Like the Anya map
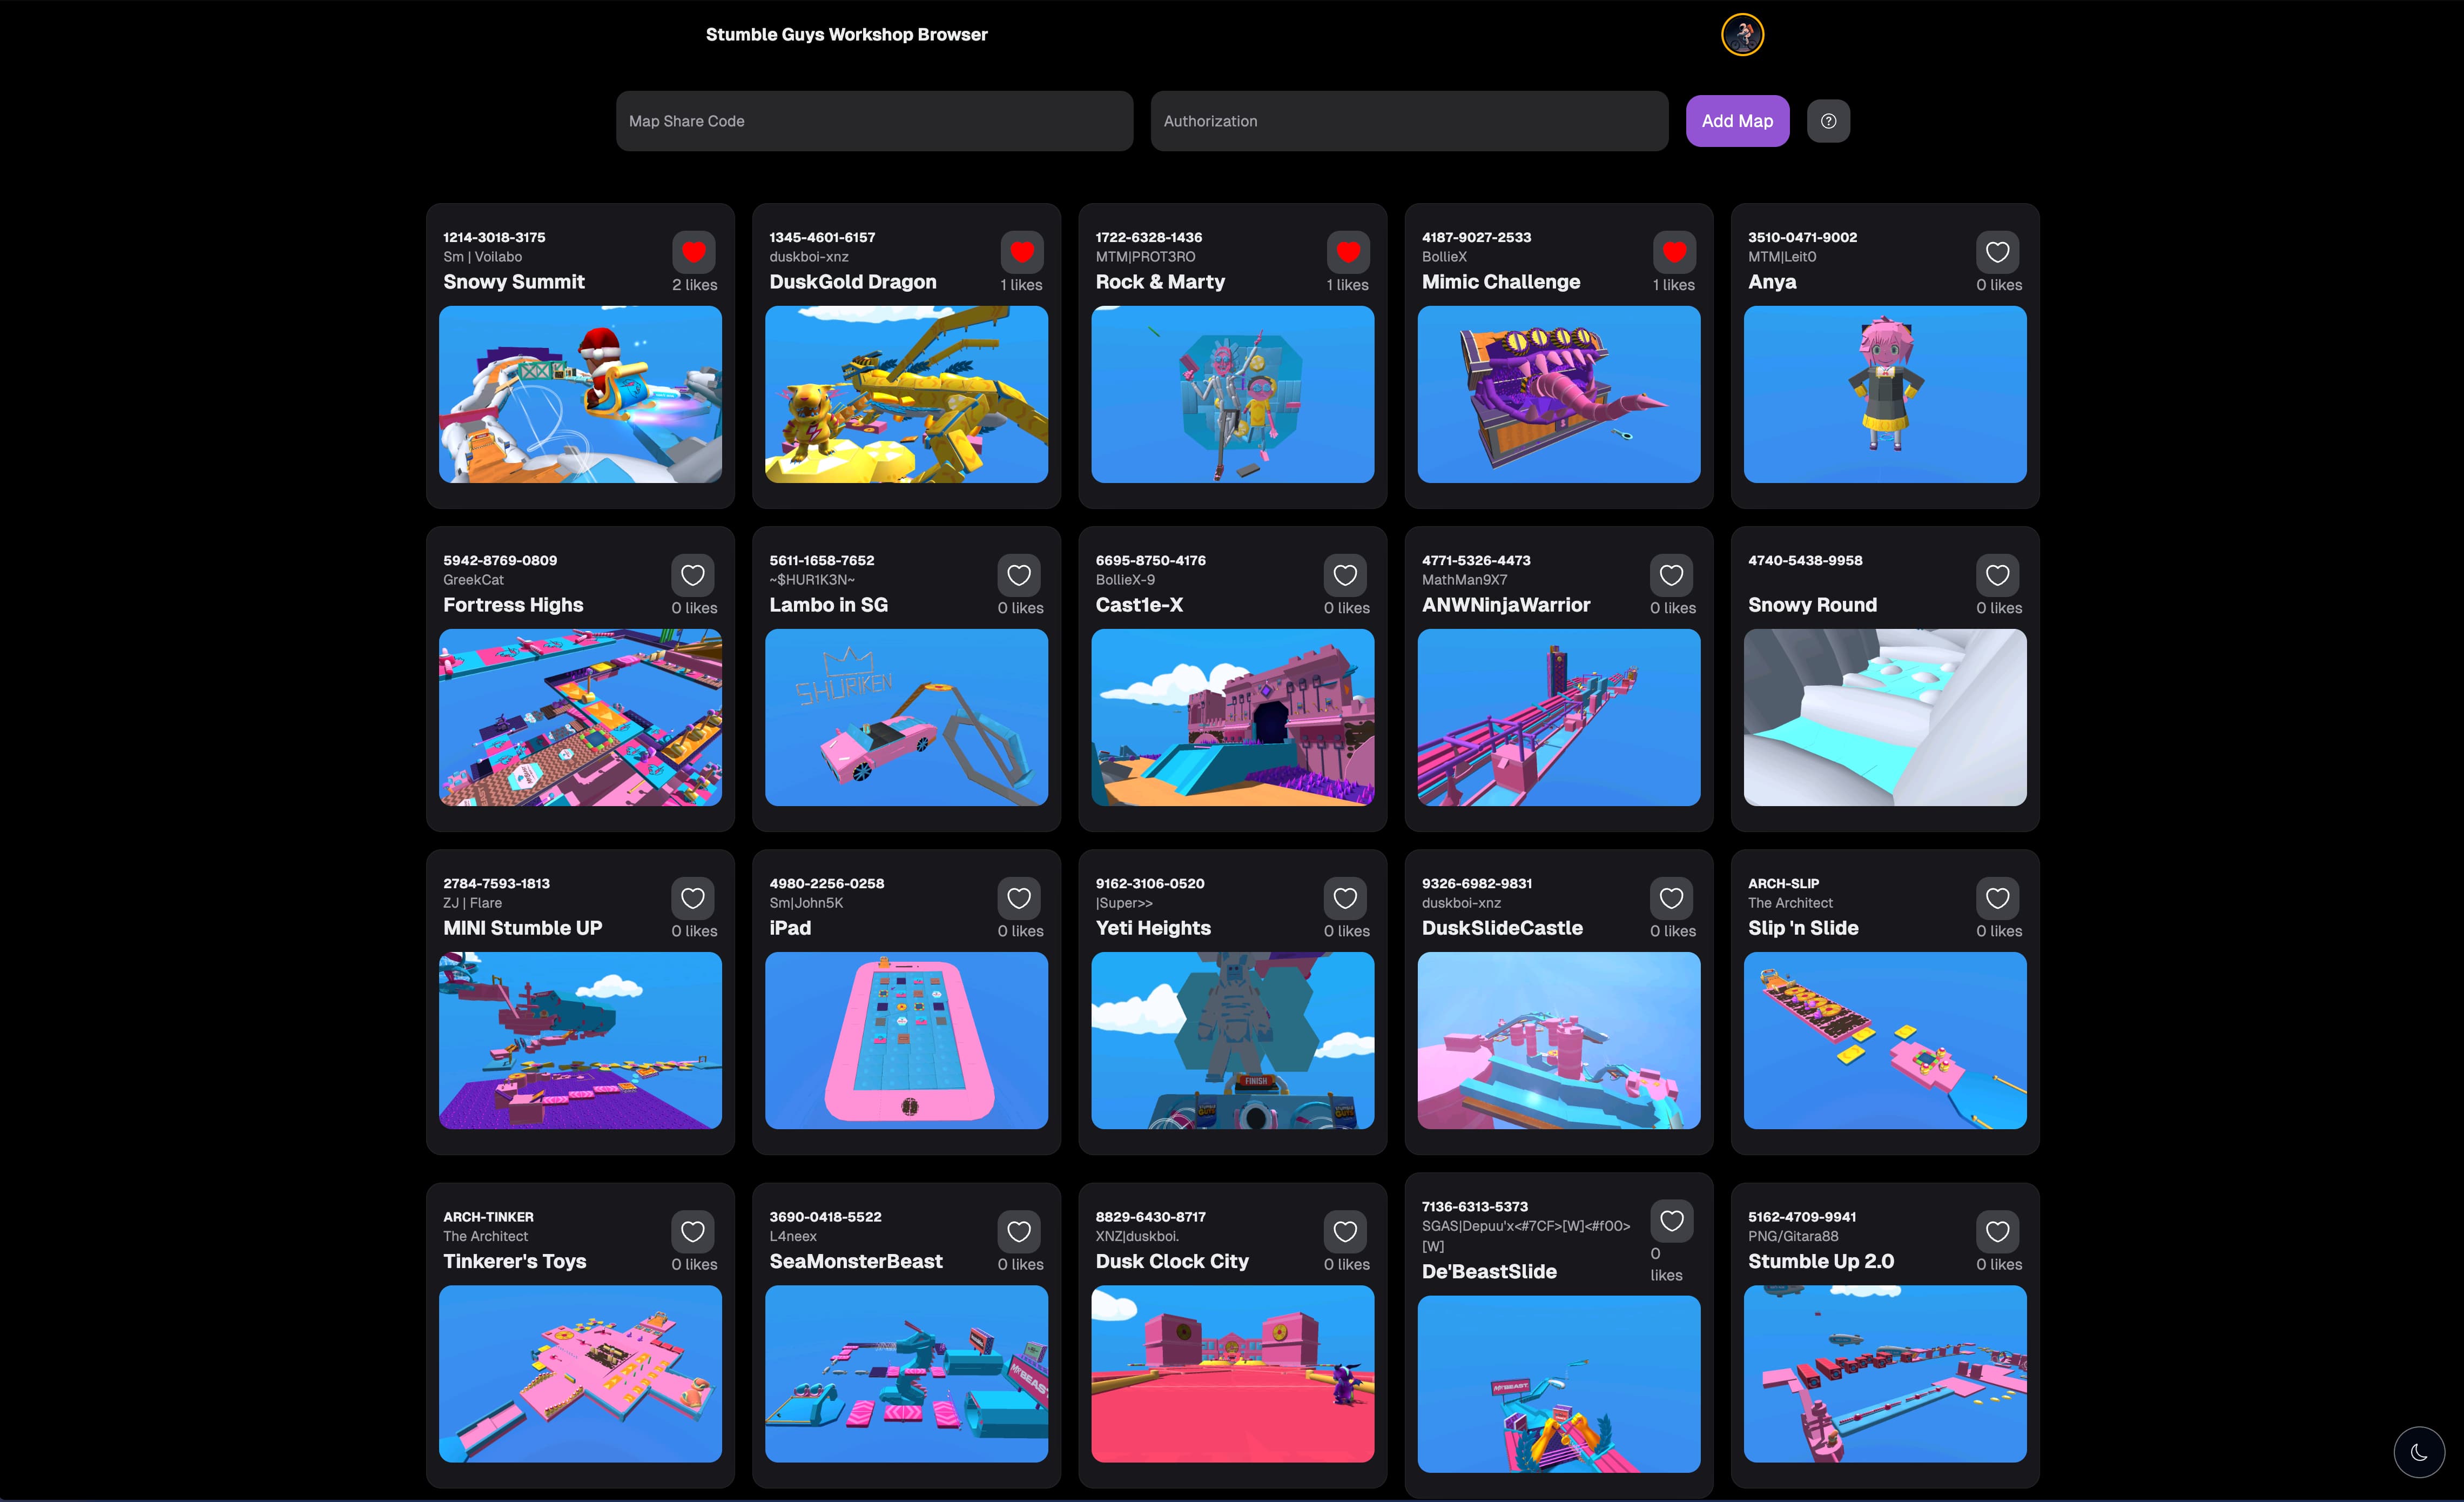This screenshot has width=2464, height=1502. point(1997,252)
